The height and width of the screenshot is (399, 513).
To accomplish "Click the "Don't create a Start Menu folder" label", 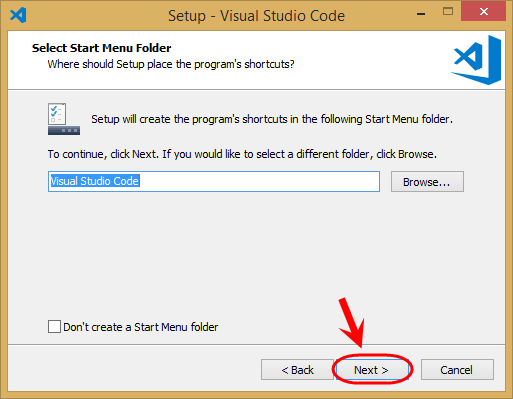I will click(x=141, y=327).
